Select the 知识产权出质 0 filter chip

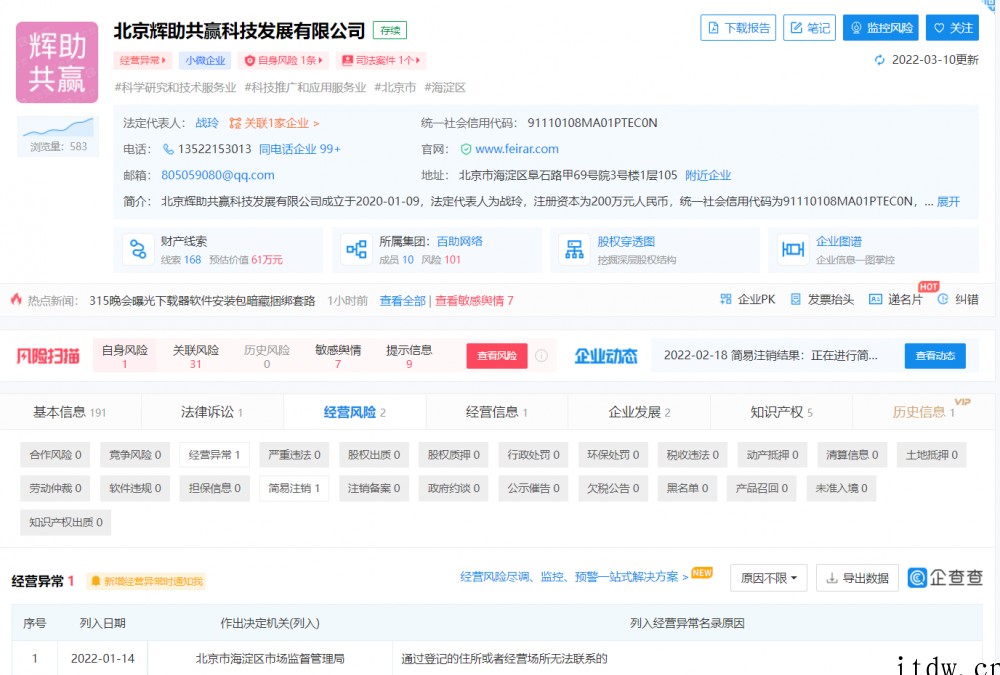click(x=66, y=522)
